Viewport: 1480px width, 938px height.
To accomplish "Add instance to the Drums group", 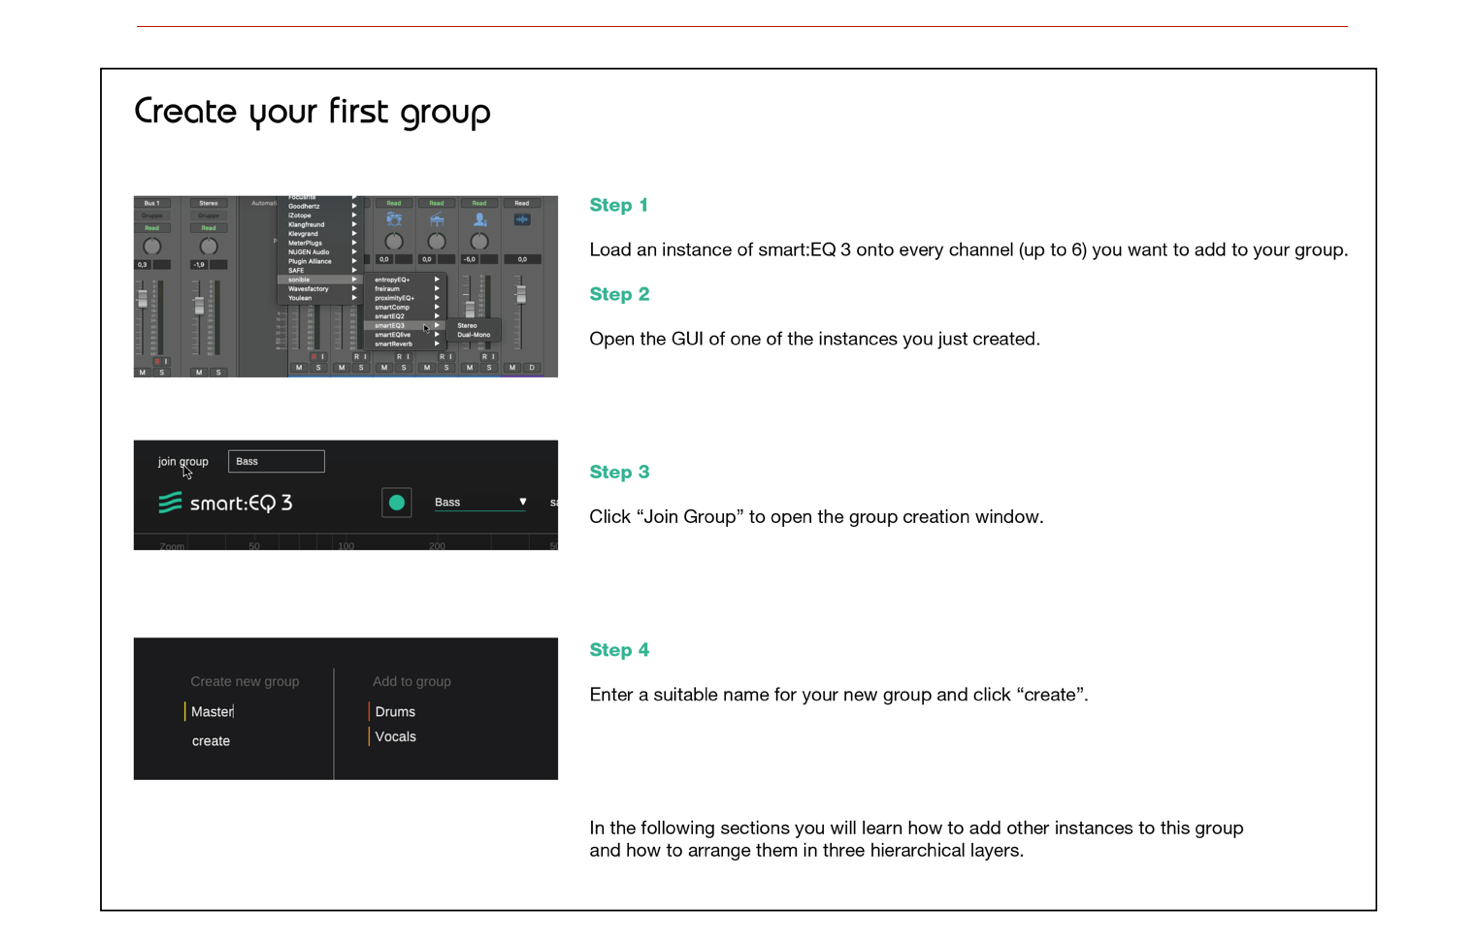I will pyautogui.click(x=395, y=712).
